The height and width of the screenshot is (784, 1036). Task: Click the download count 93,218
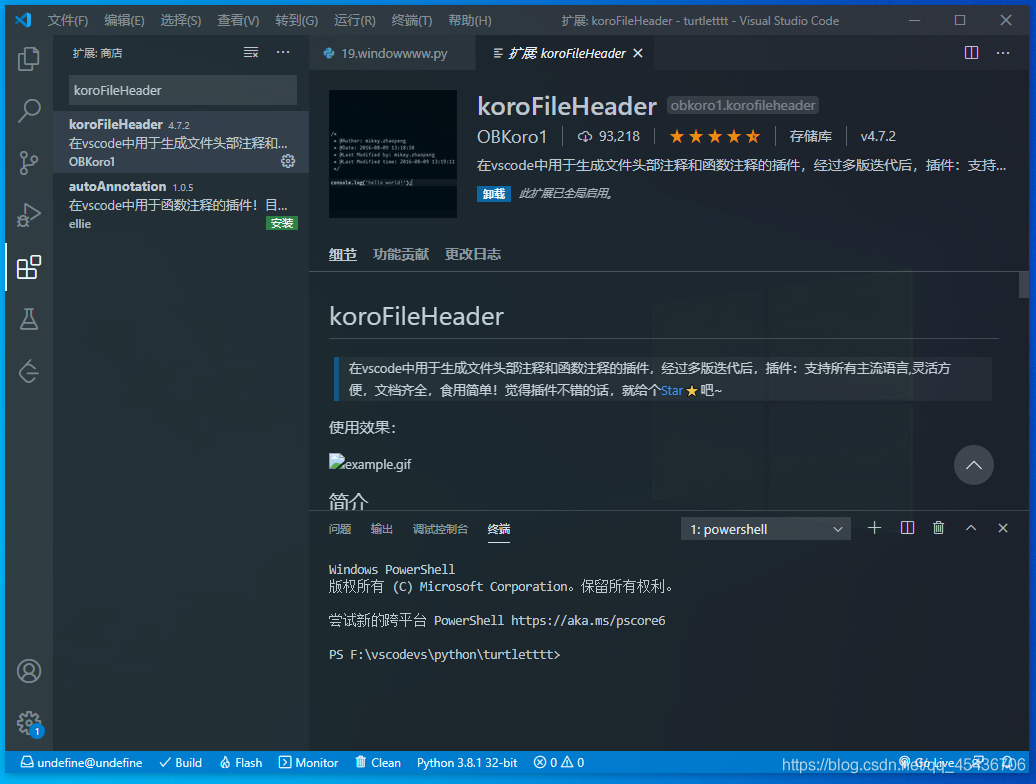coord(609,137)
